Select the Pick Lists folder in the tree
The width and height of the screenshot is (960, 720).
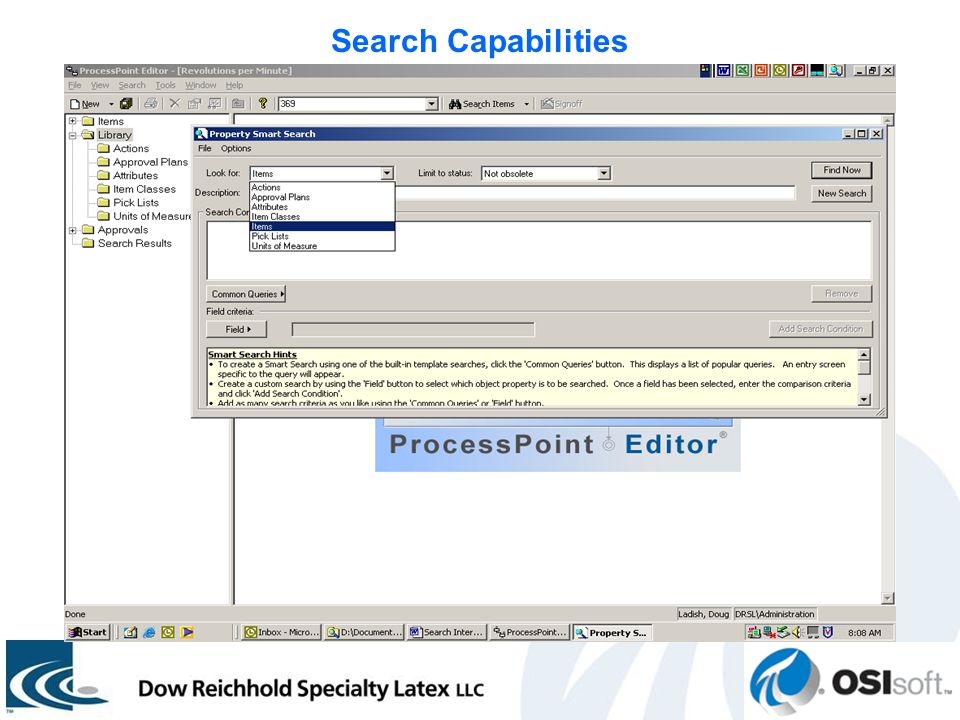tap(129, 203)
